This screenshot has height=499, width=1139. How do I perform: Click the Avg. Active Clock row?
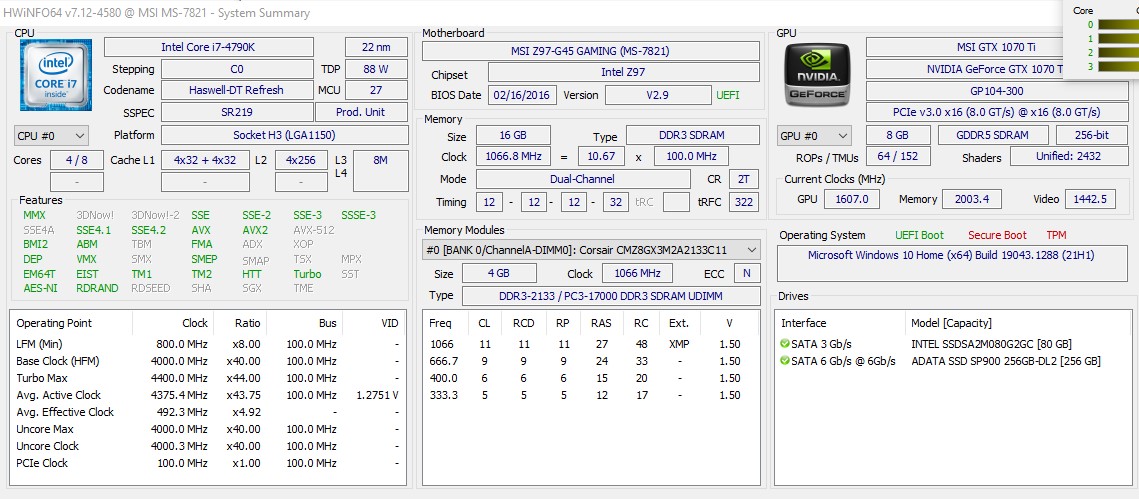(x=208, y=395)
